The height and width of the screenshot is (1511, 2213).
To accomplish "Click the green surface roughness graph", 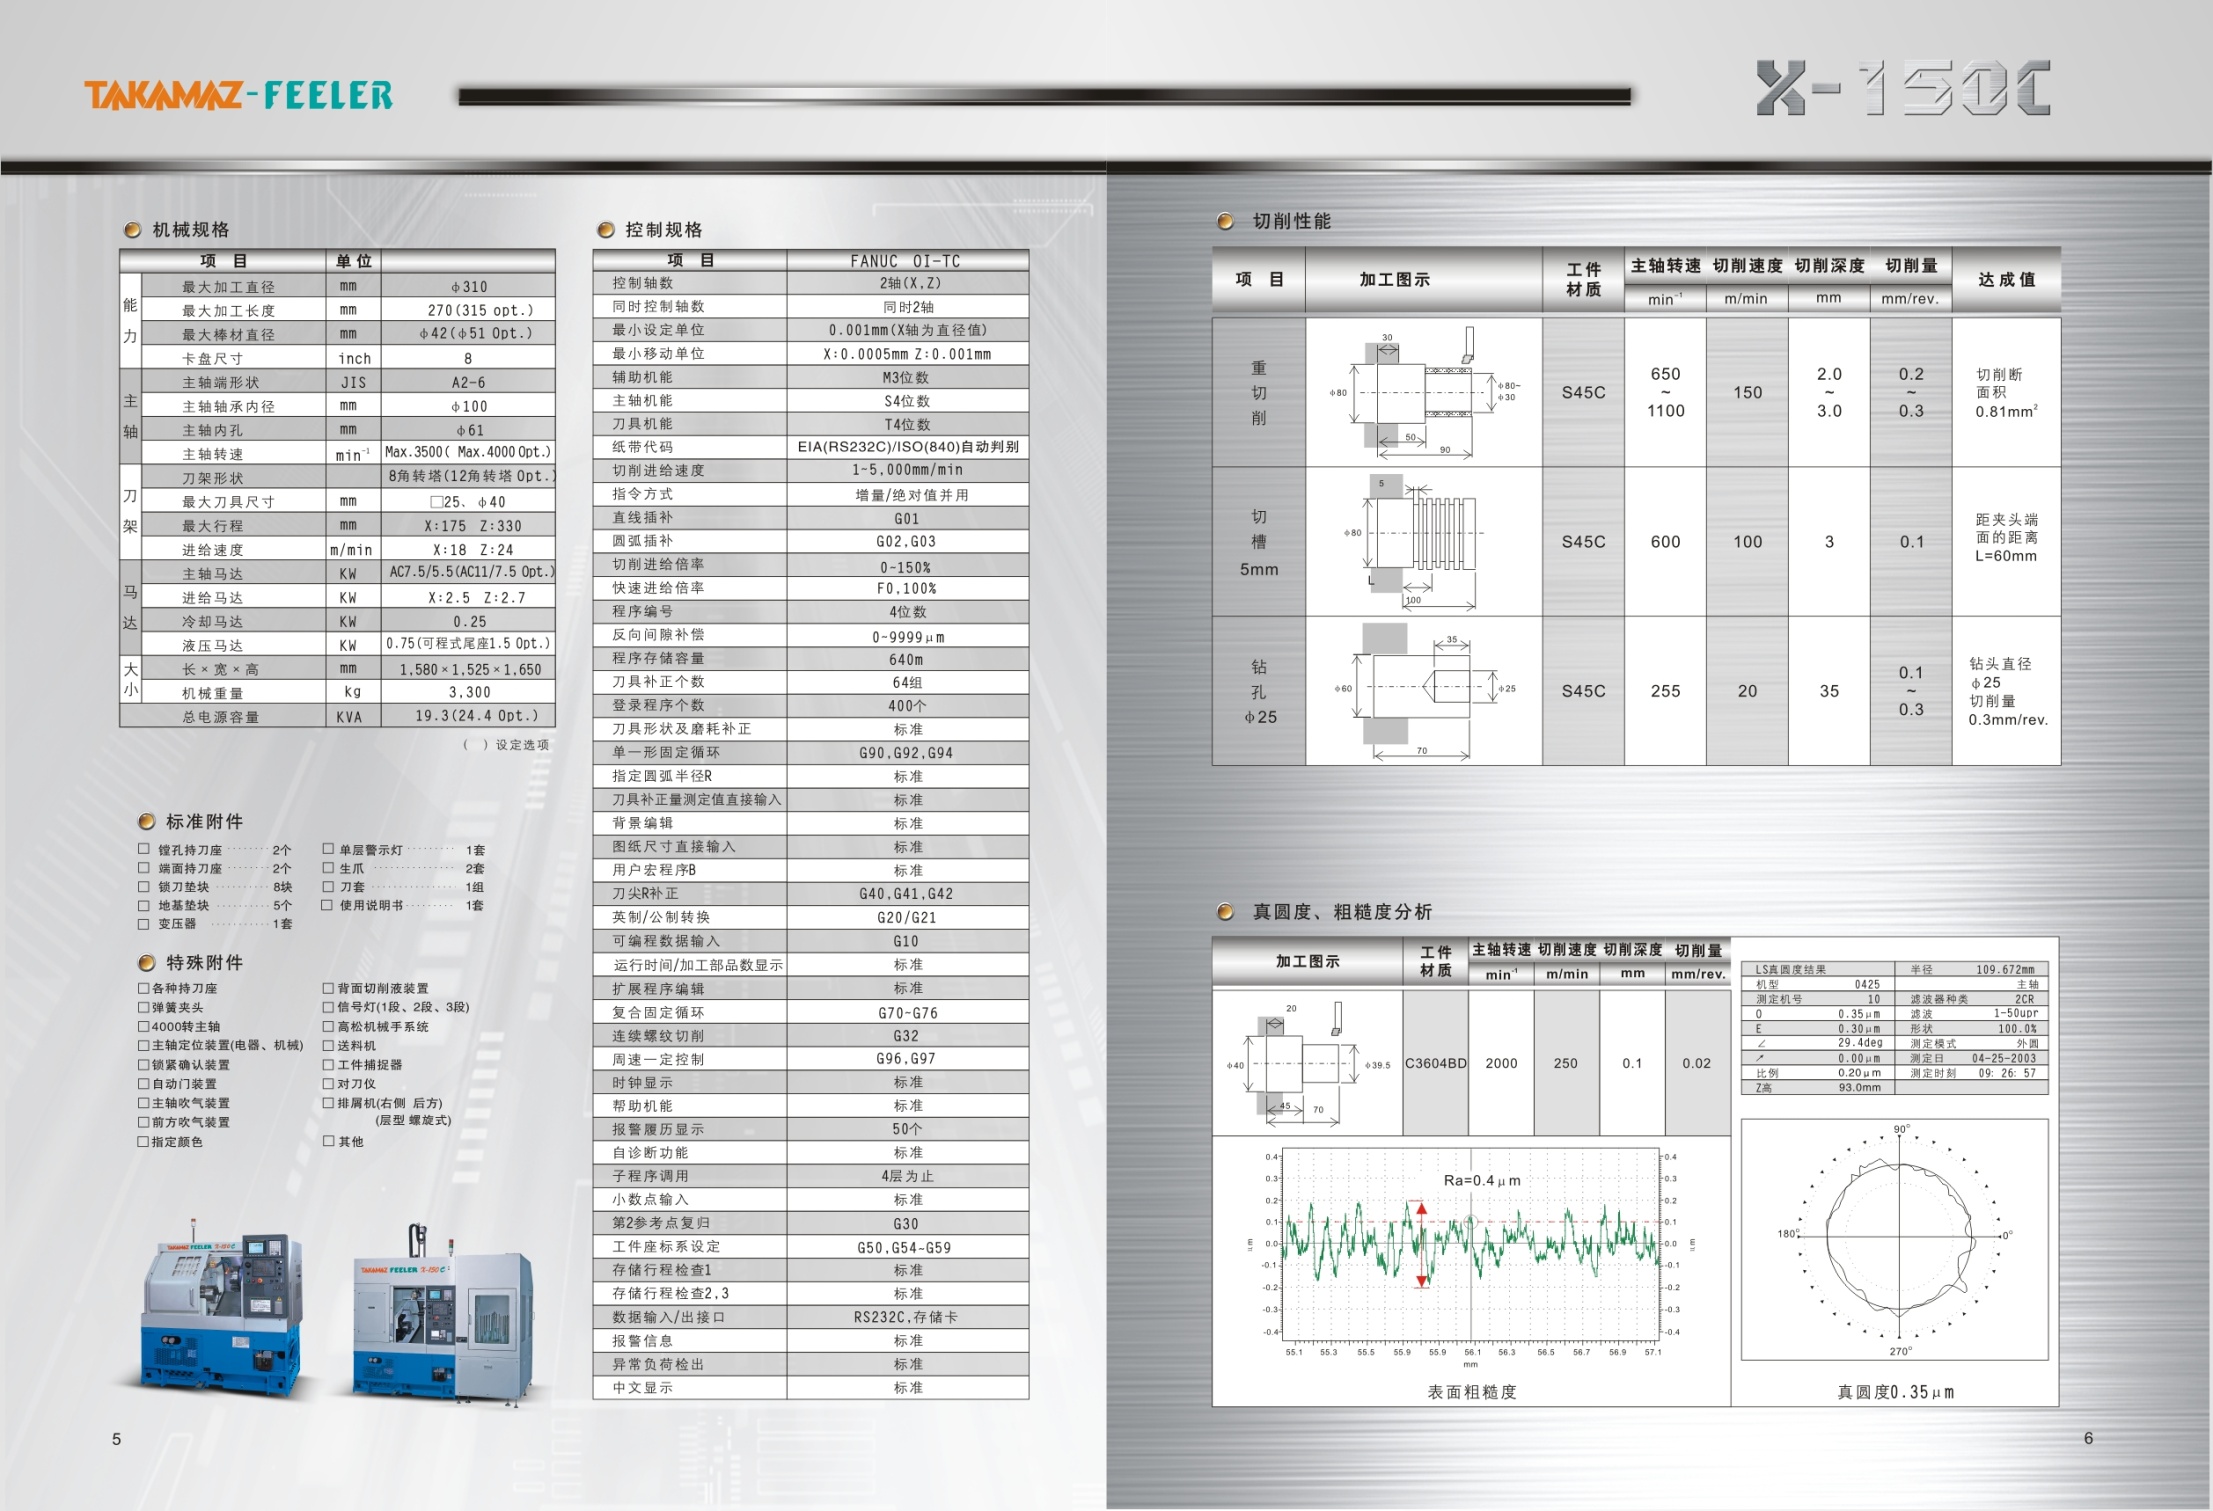I will 1470,1245.
